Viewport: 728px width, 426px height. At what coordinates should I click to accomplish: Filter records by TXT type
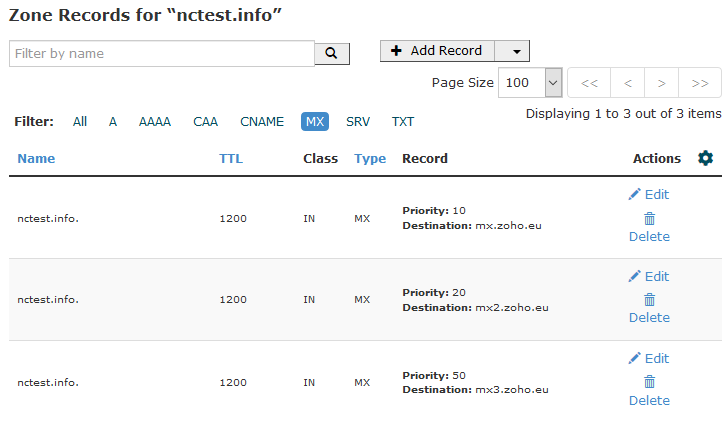pos(403,122)
